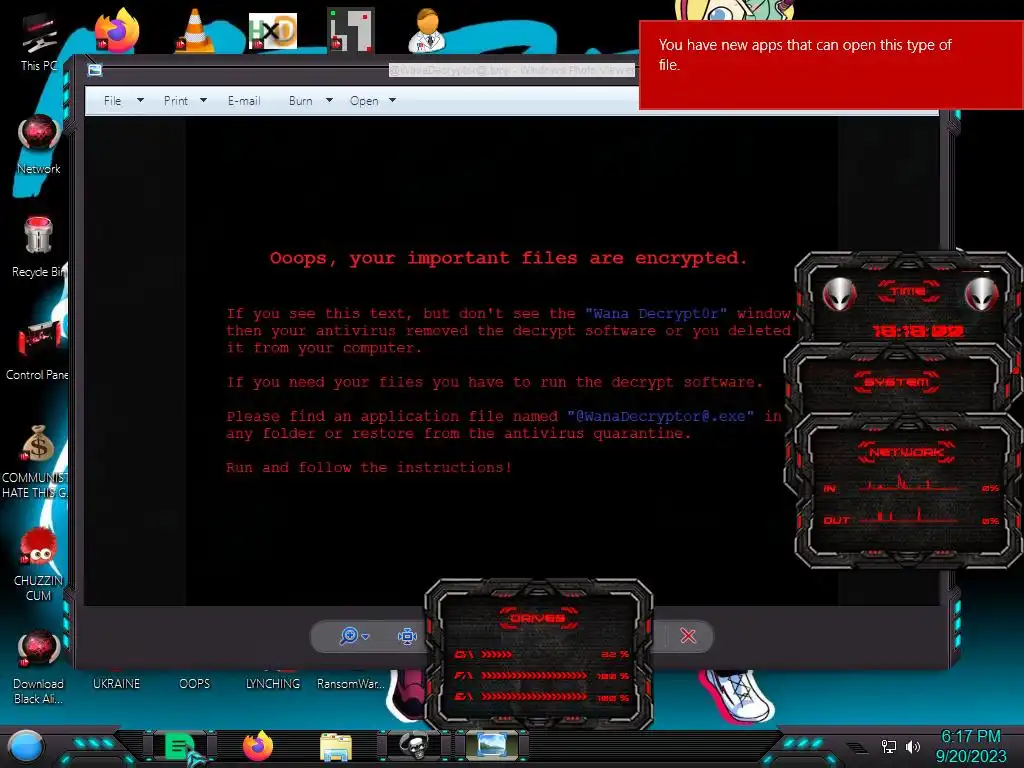The image size is (1024, 768).
Task: Open the Recycle Bin desktop icon
Action: (39, 248)
